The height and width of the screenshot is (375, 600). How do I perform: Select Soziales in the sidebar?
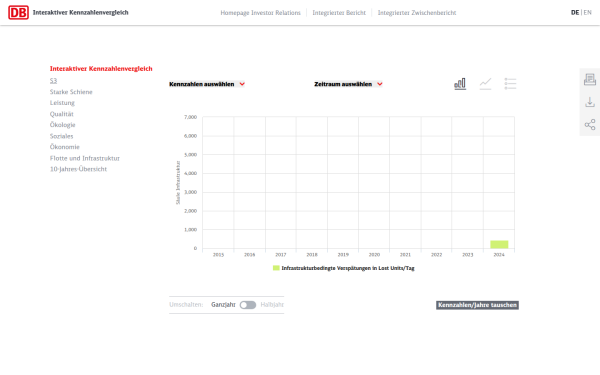(x=61, y=136)
